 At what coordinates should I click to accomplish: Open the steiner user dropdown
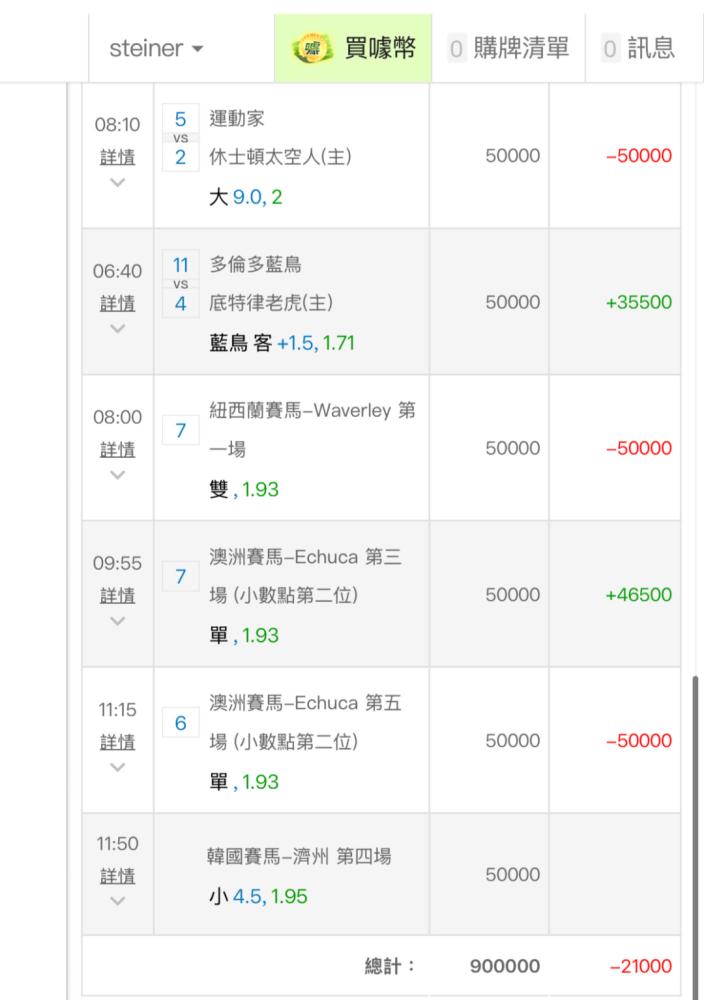(x=156, y=48)
